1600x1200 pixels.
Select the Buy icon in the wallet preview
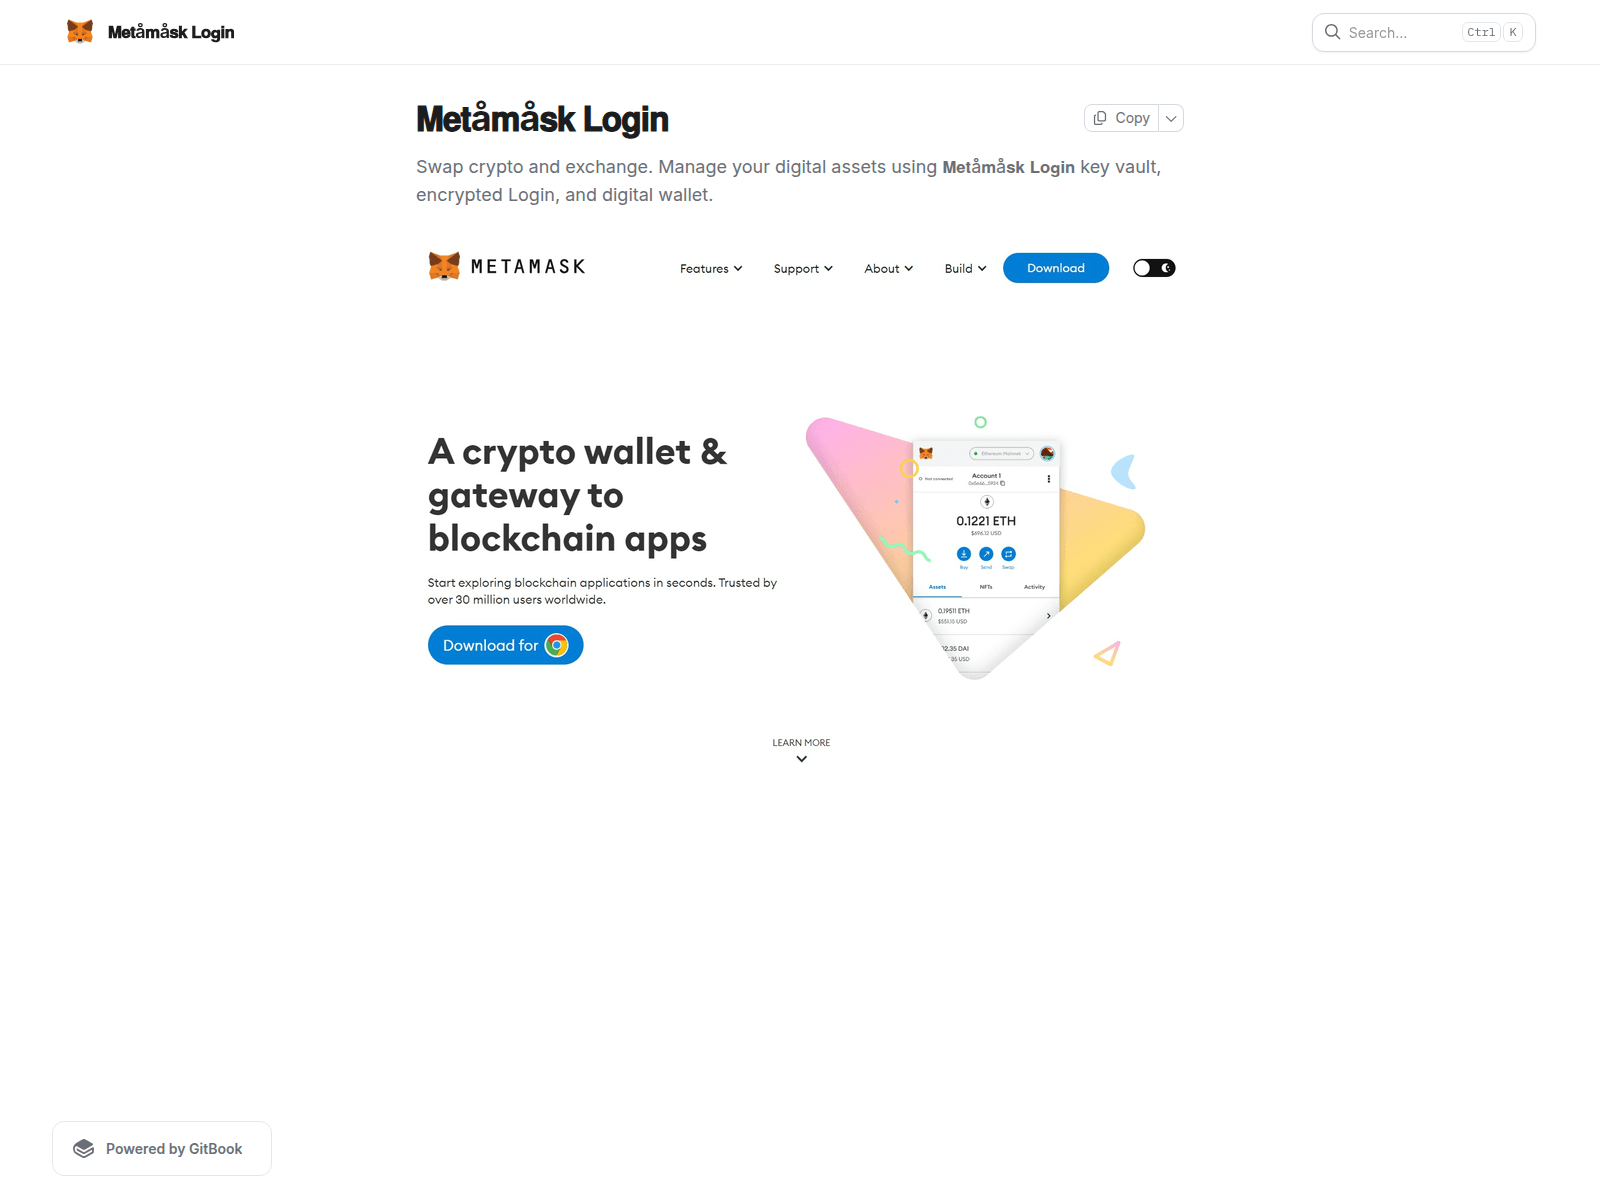coord(964,555)
